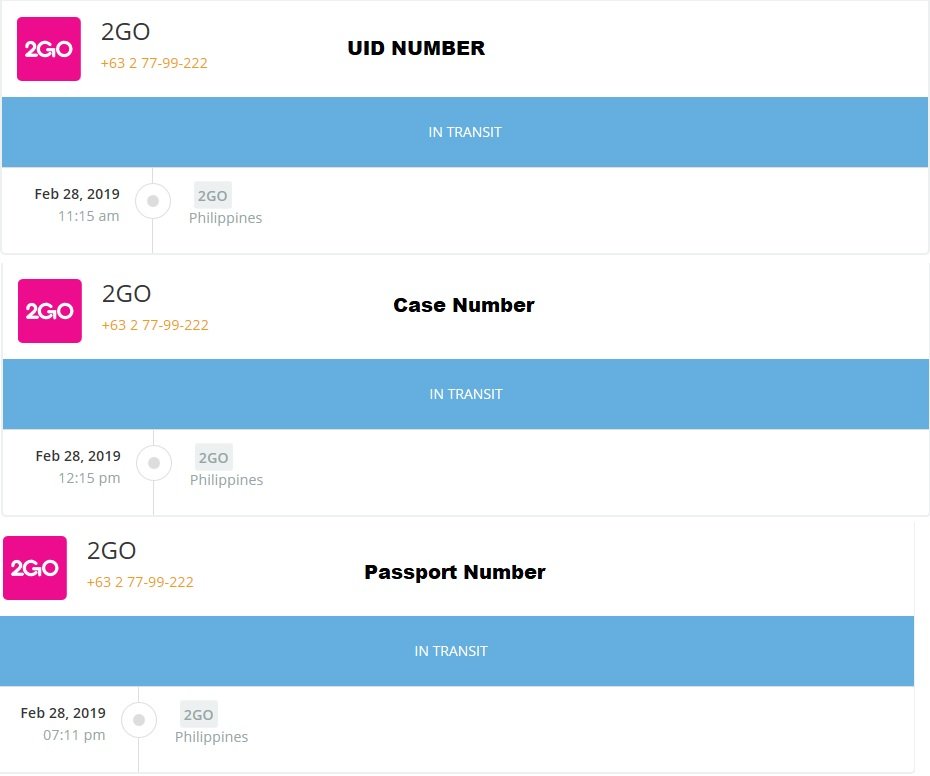Screen dimensions: 930x776
Task: Open the 2GO carrier title near Passport Number
Action: [x=112, y=551]
